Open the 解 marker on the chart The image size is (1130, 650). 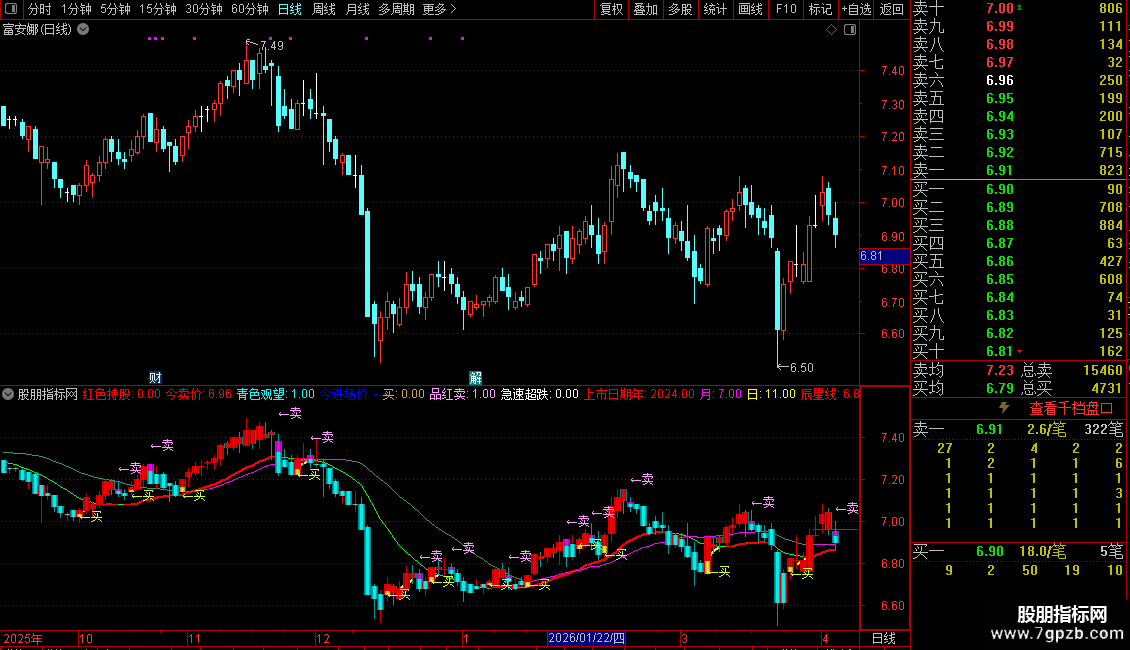[x=475, y=378]
